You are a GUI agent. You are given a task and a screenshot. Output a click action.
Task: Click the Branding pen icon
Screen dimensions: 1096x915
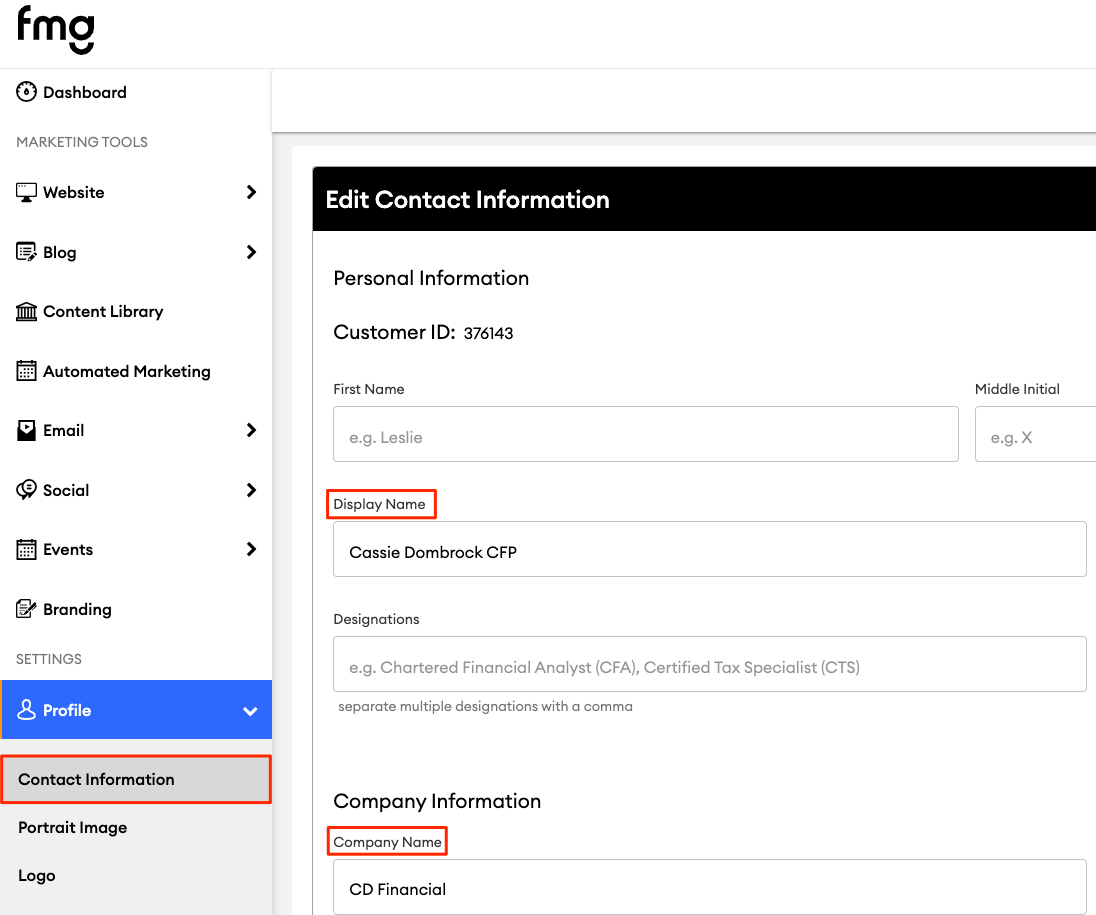click(24, 609)
